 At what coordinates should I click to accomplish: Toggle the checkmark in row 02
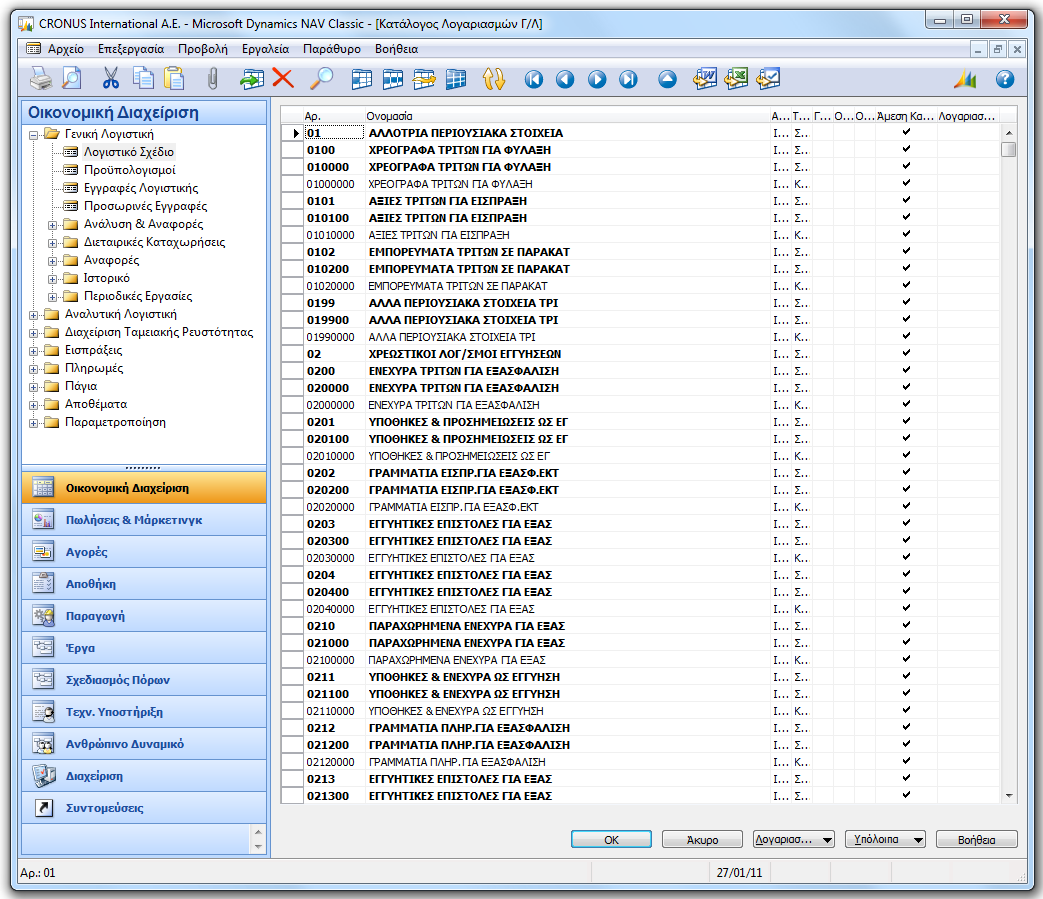[906, 353]
